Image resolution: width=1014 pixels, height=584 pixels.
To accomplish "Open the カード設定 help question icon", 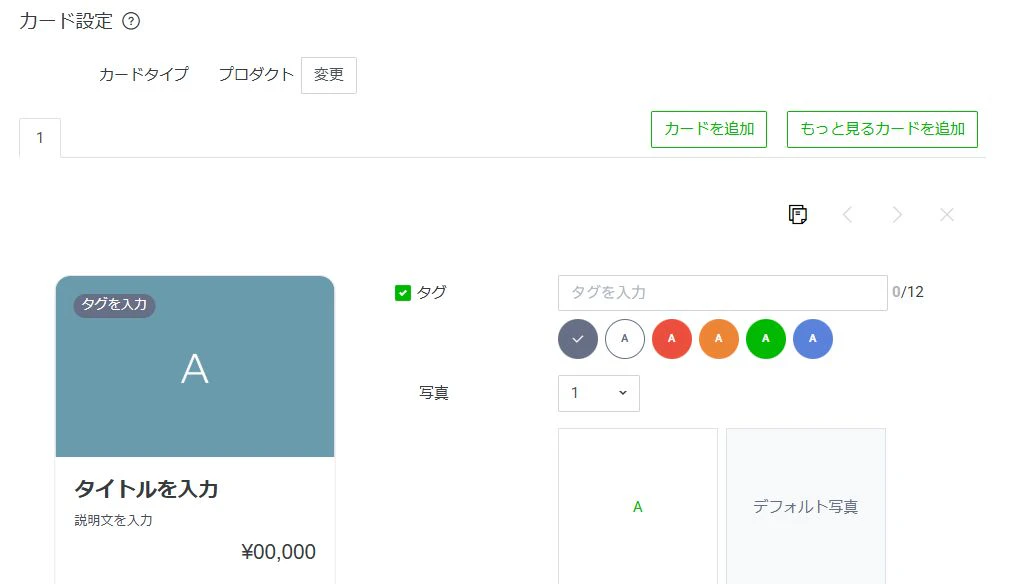I will tap(131, 21).
